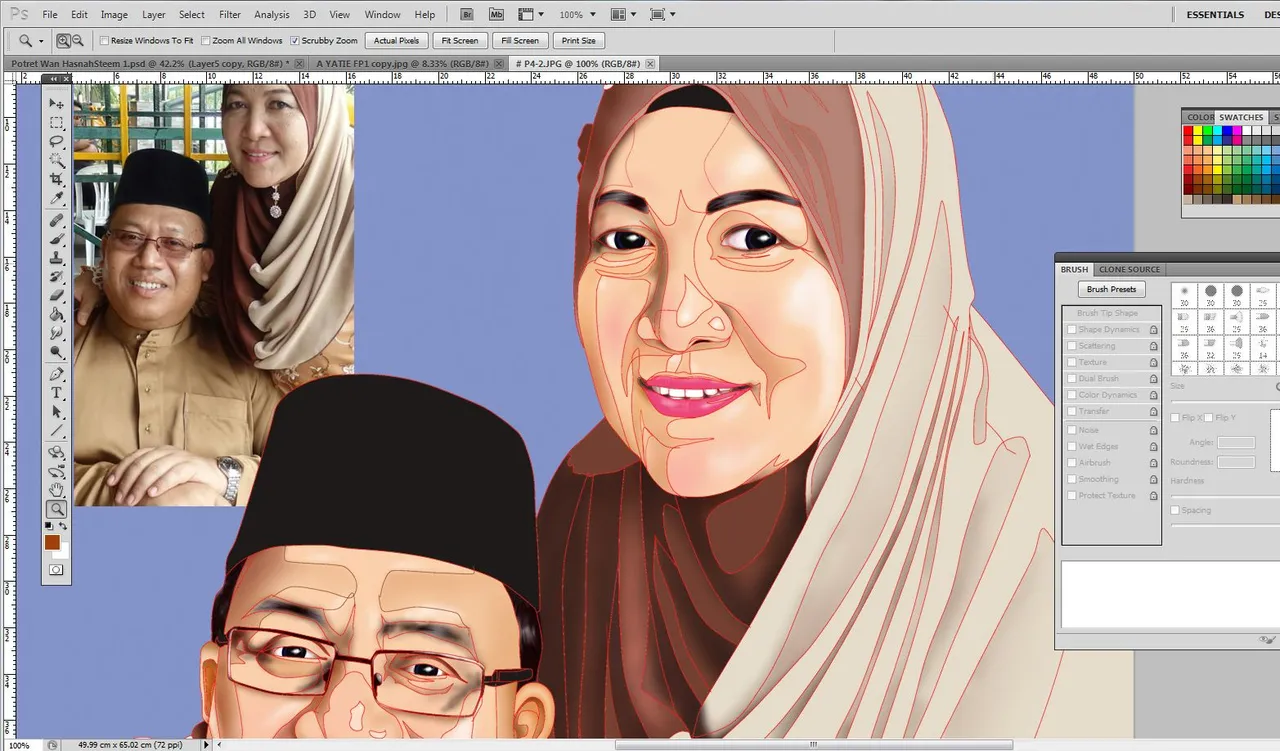Select the Crop tool
Screen dimensions: 1280x751
56,180
